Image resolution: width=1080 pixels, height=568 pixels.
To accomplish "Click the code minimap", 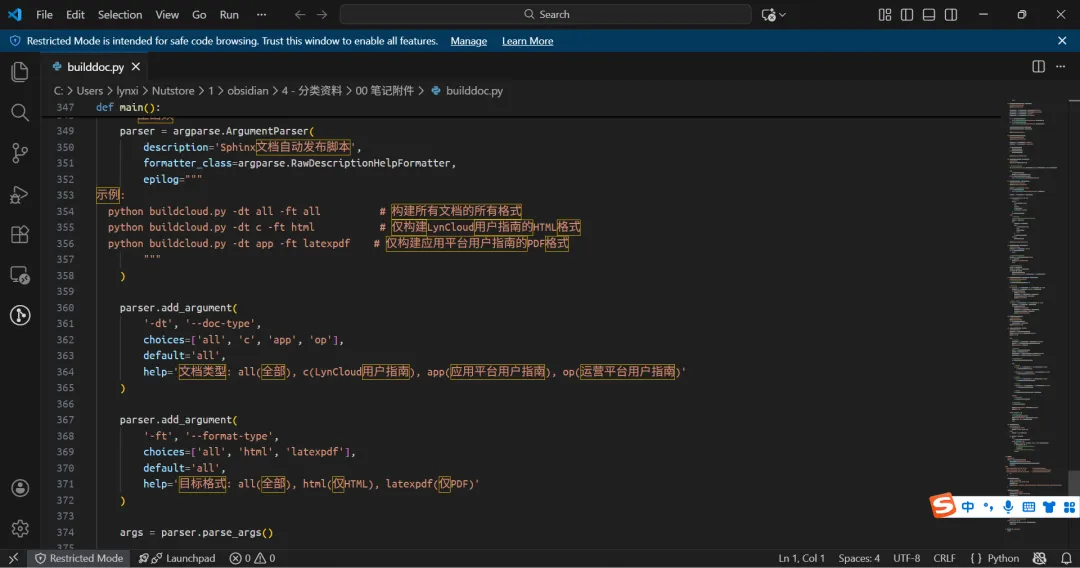I will [1035, 317].
